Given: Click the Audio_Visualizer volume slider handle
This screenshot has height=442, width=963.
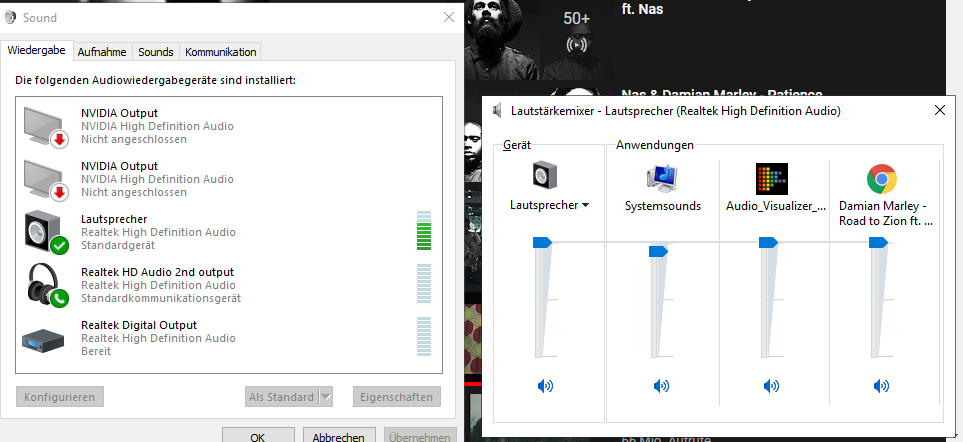Looking at the screenshot, I should coord(768,243).
